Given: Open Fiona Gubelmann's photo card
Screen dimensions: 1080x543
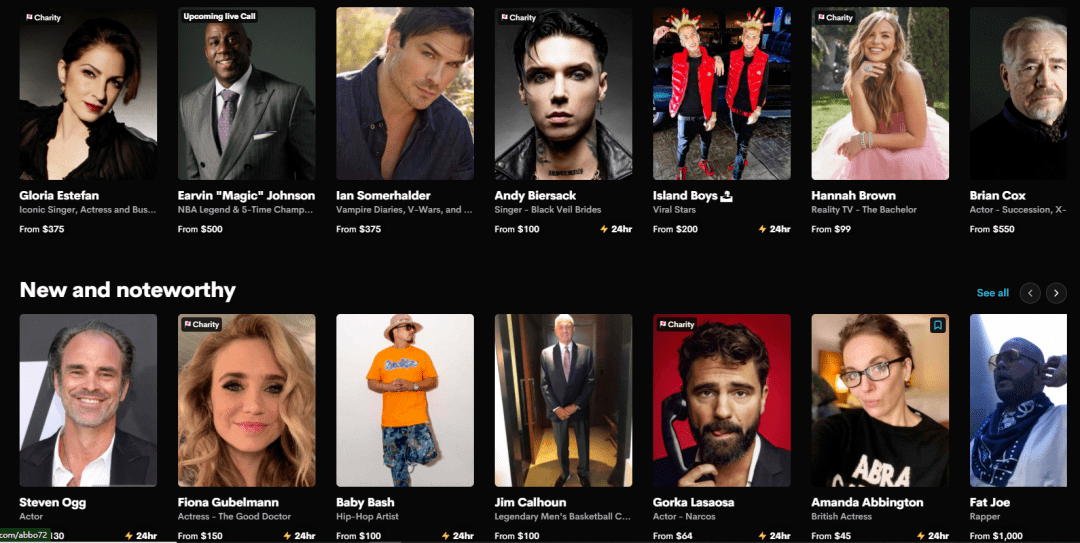Looking at the screenshot, I should pyautogui.click(x=247, y=400).
